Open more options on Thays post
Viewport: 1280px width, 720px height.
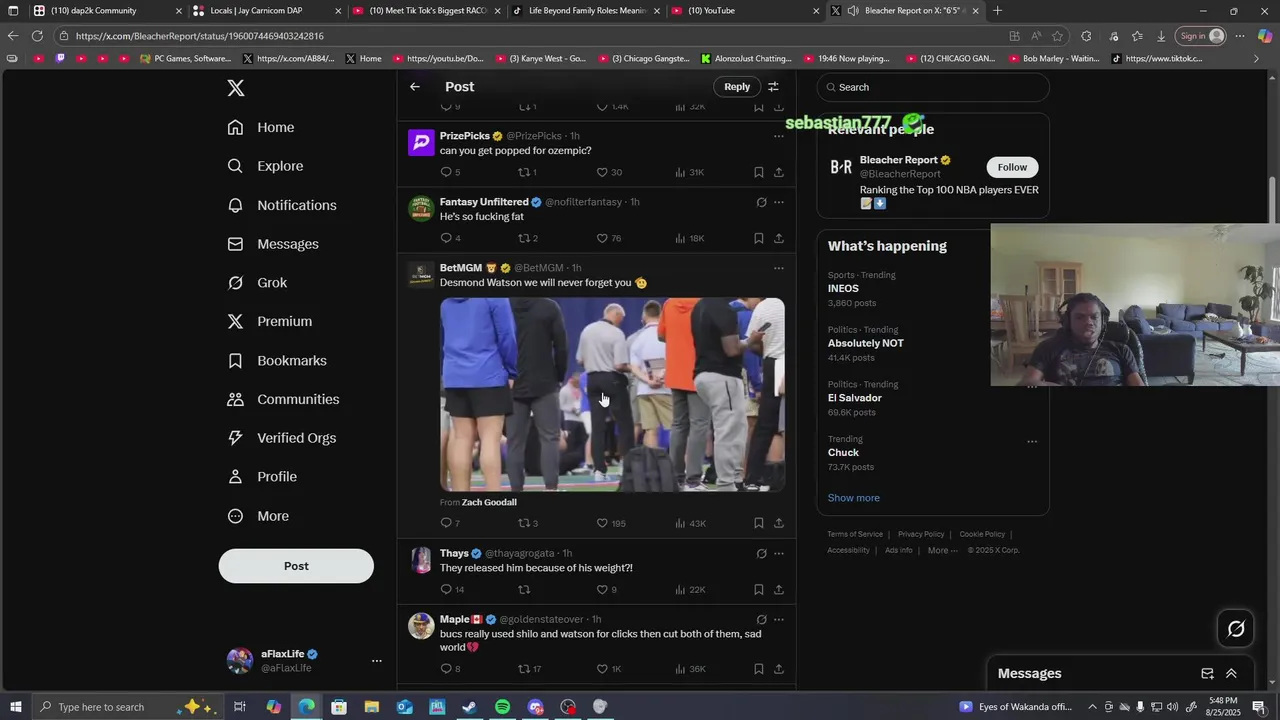[x=779, y=554]
